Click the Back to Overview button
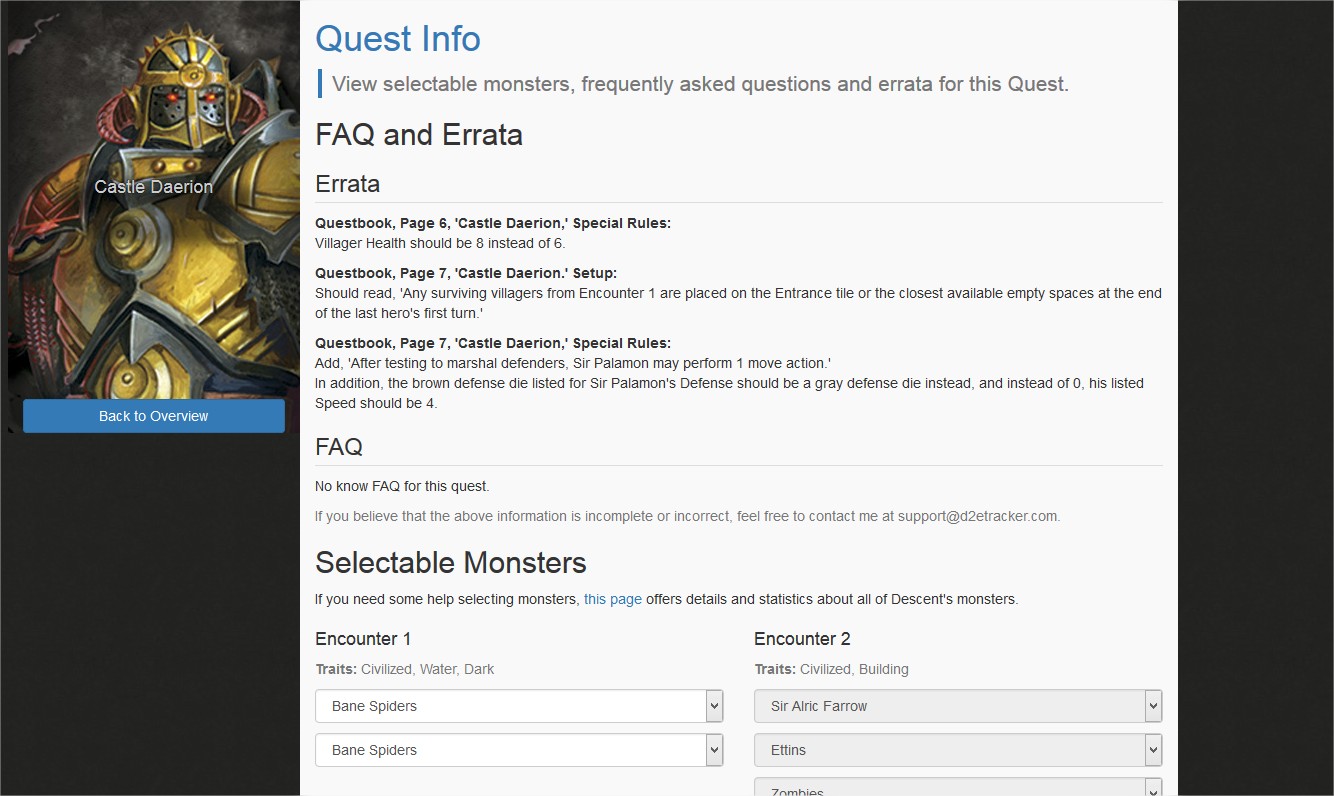Screen dimensions: 1334x796 [153, 415]
